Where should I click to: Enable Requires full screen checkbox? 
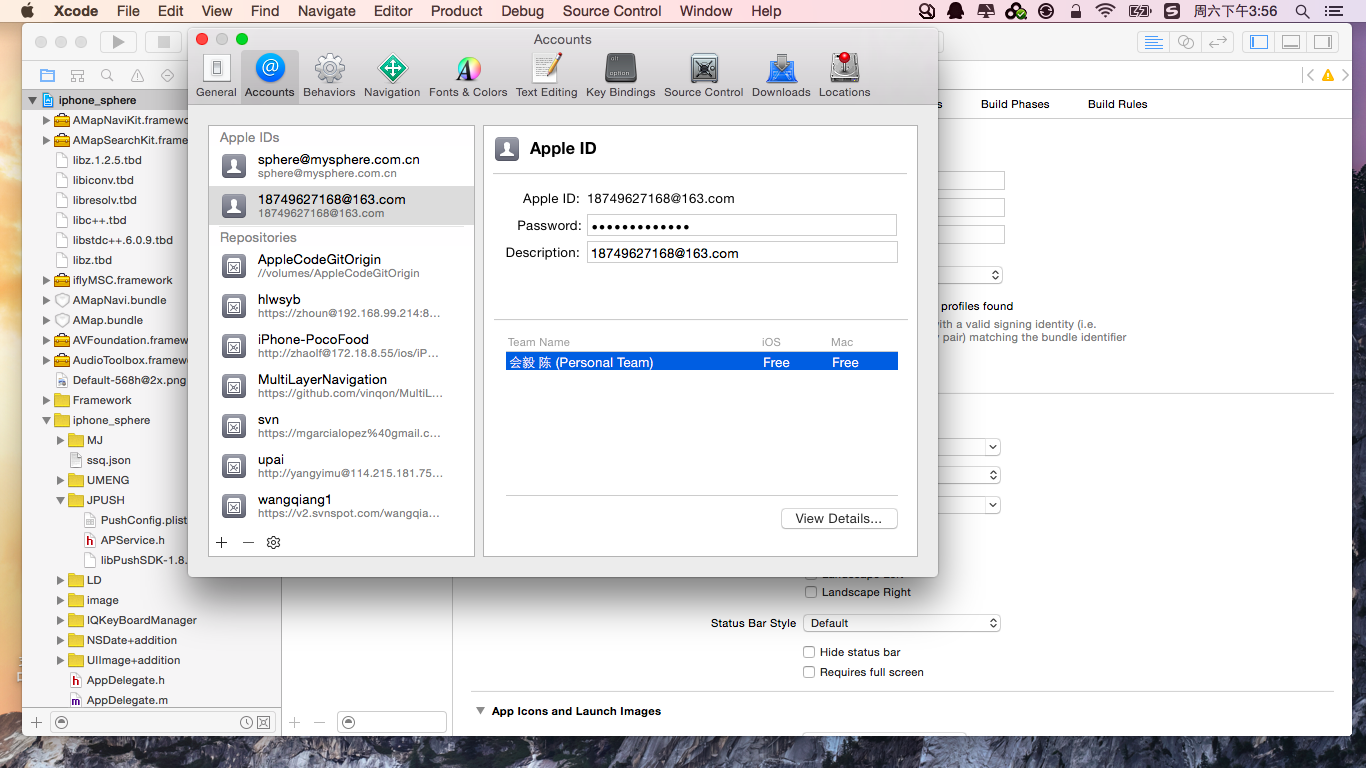coord(810,672)
